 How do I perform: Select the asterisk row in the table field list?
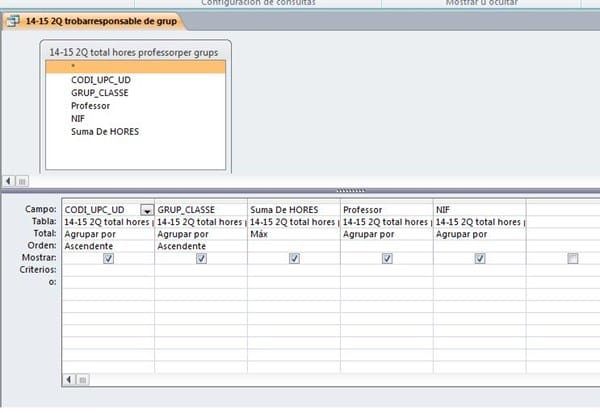coord(134,66)
